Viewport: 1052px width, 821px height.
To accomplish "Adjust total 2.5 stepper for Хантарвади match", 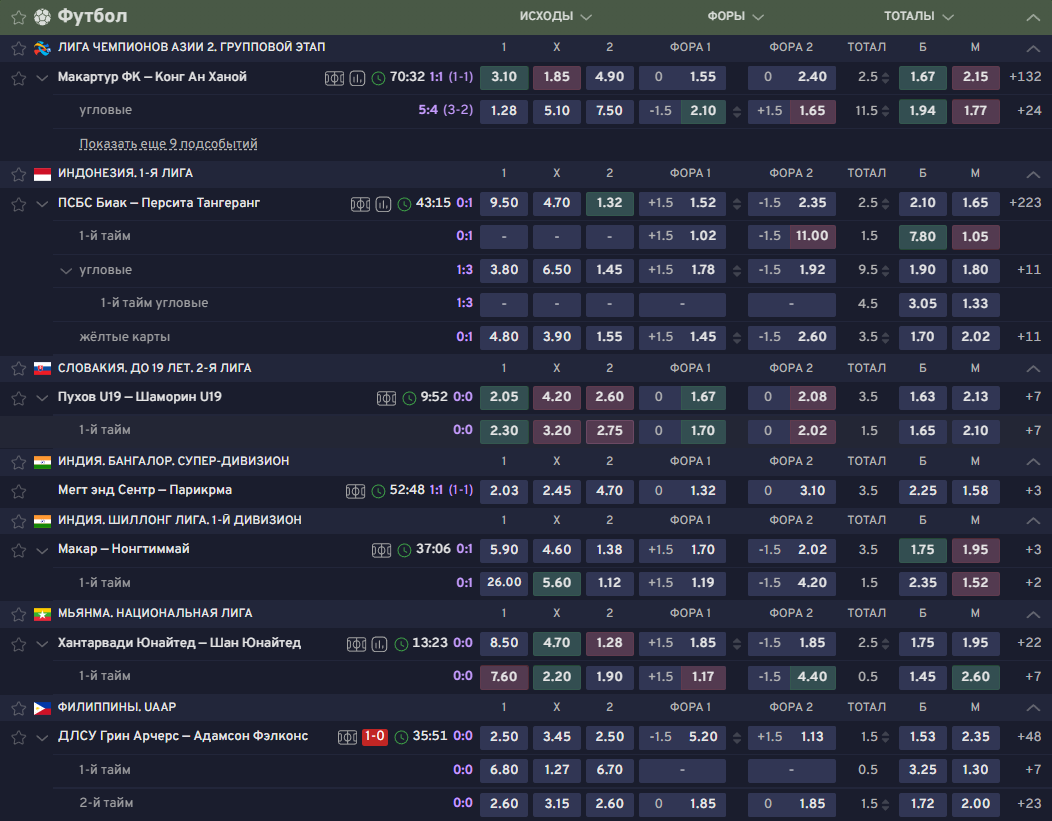I will pyautogui.click(x=884, y=644).
